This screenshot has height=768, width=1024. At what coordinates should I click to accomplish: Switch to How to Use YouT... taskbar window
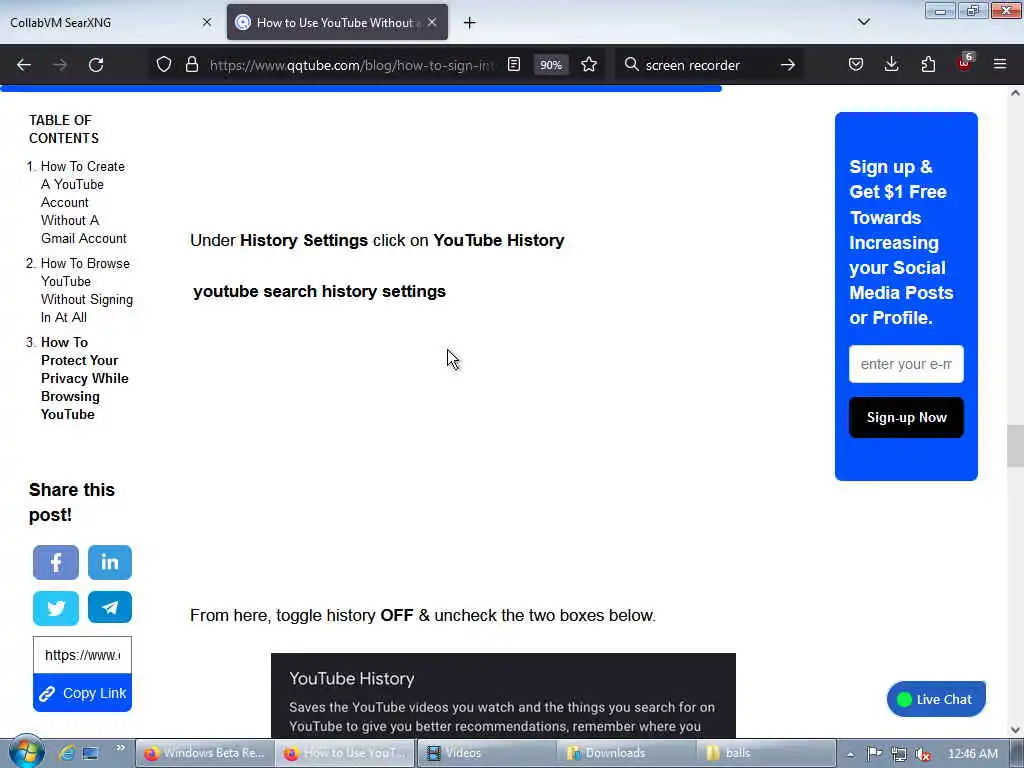point(345,753)
